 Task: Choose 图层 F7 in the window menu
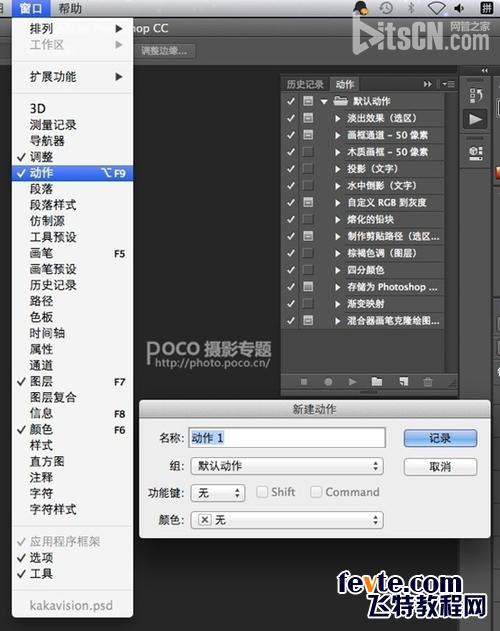[72, 381]
